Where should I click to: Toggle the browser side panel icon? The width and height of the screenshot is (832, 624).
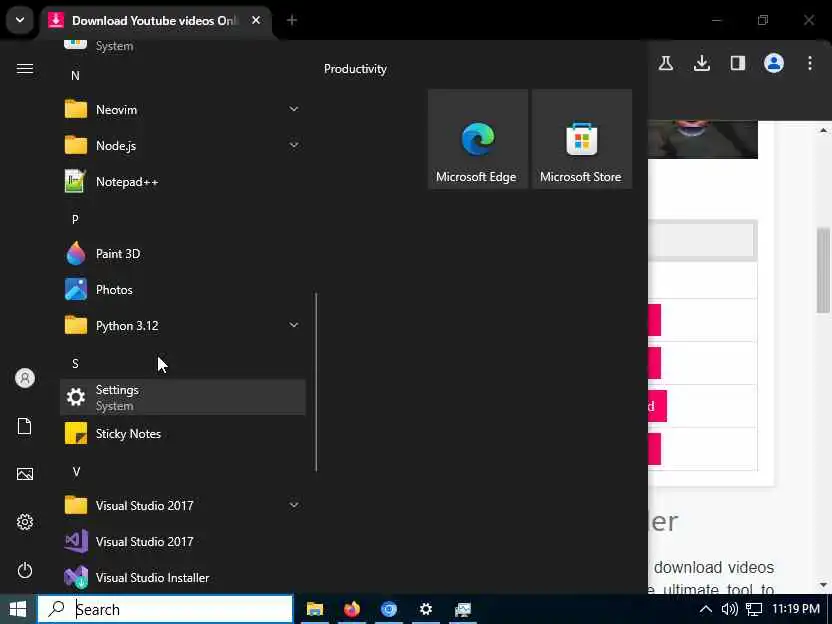[738, 63]
